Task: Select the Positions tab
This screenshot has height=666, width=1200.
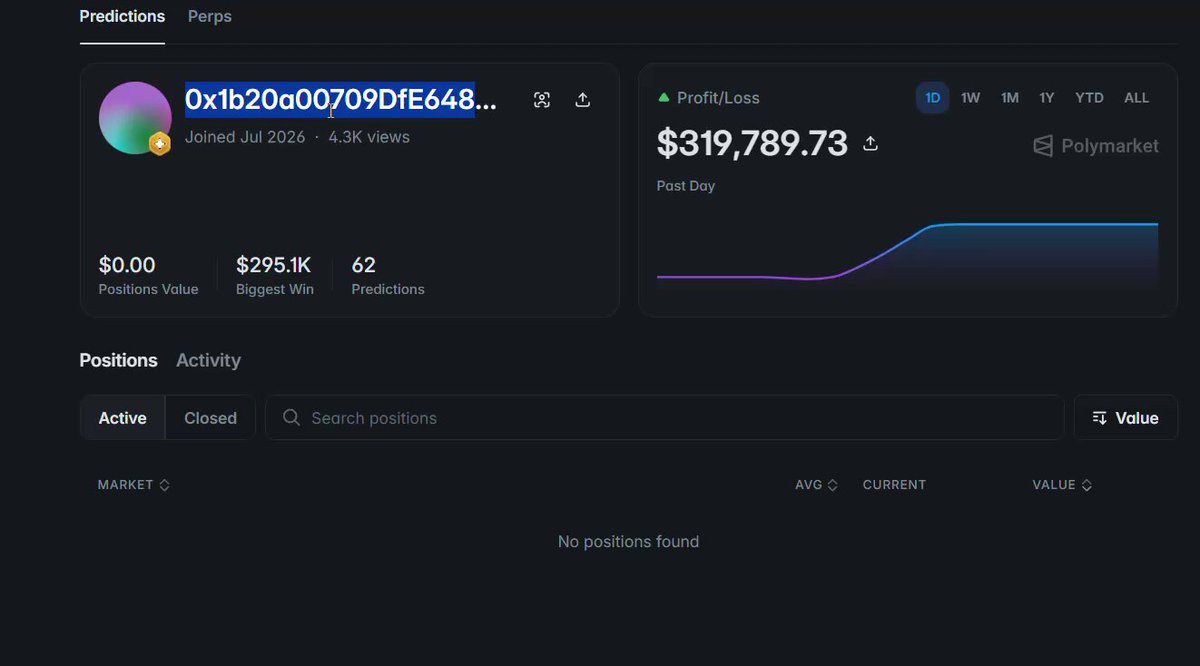Action: (118, 360)
